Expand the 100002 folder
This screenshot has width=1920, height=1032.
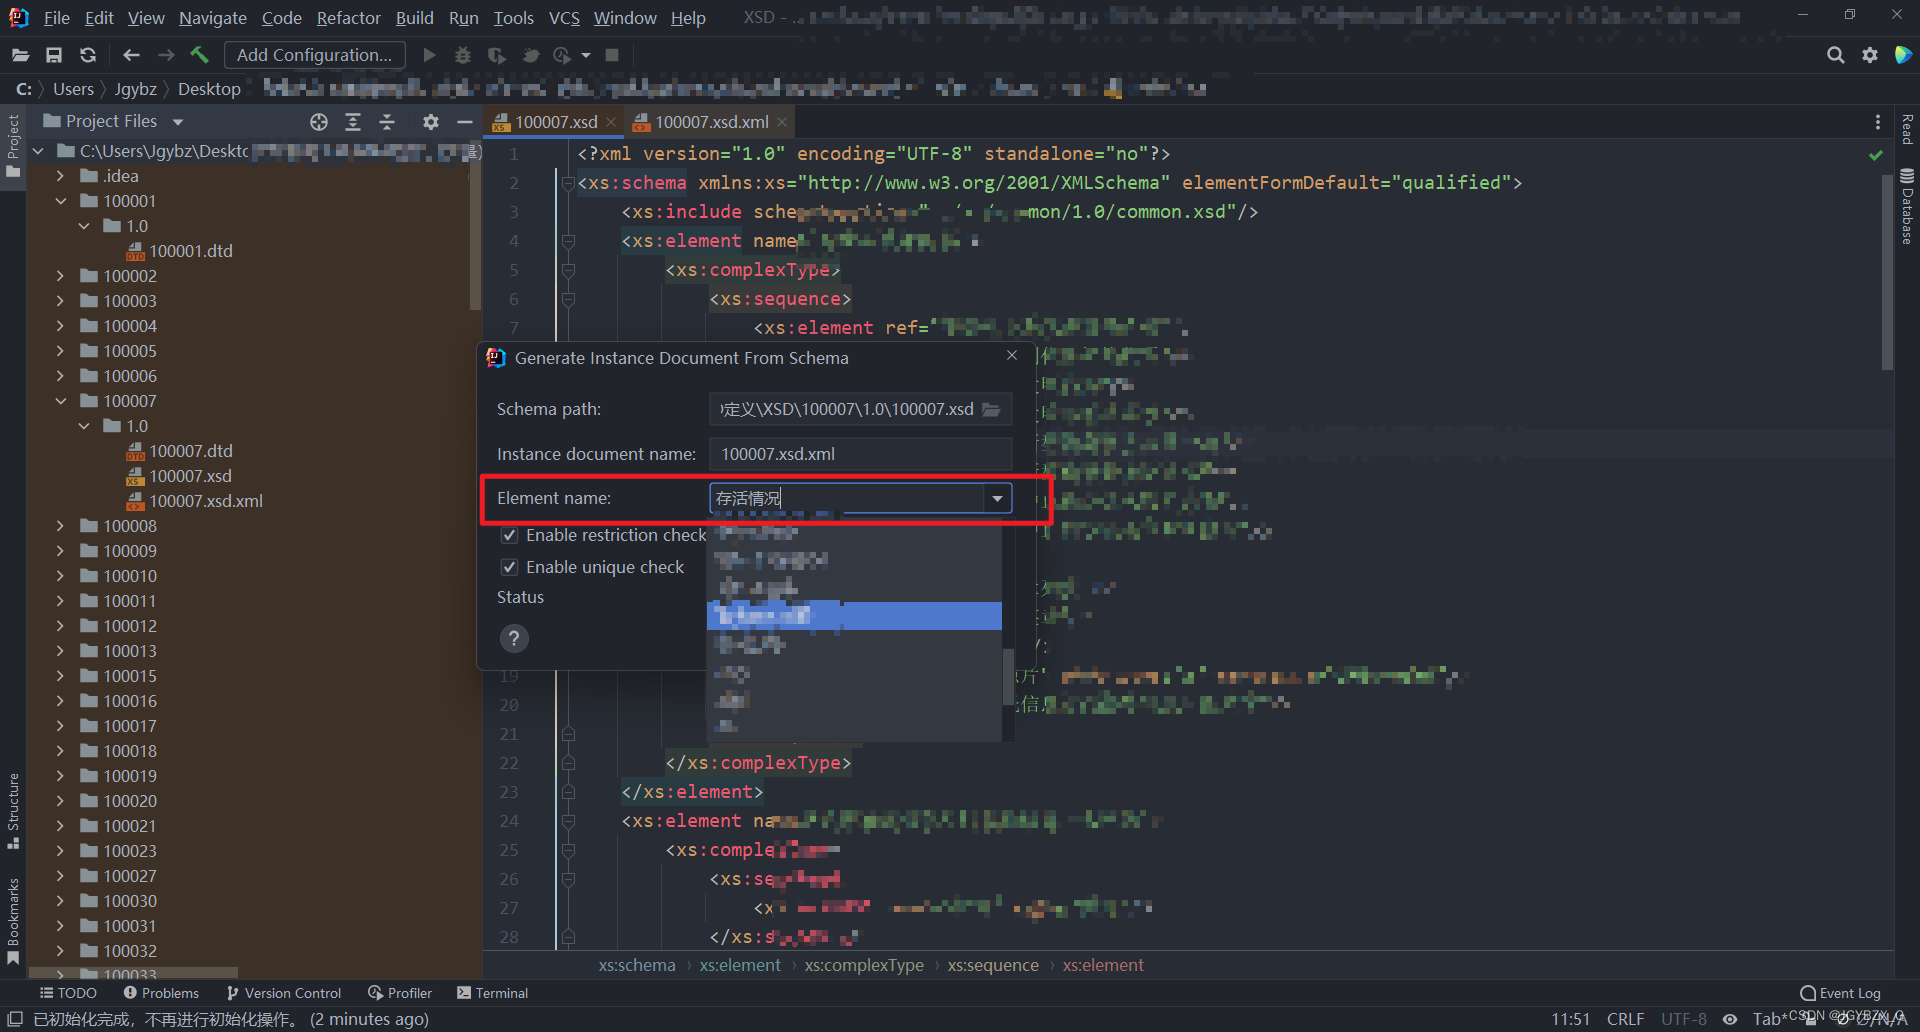(61, 276)
